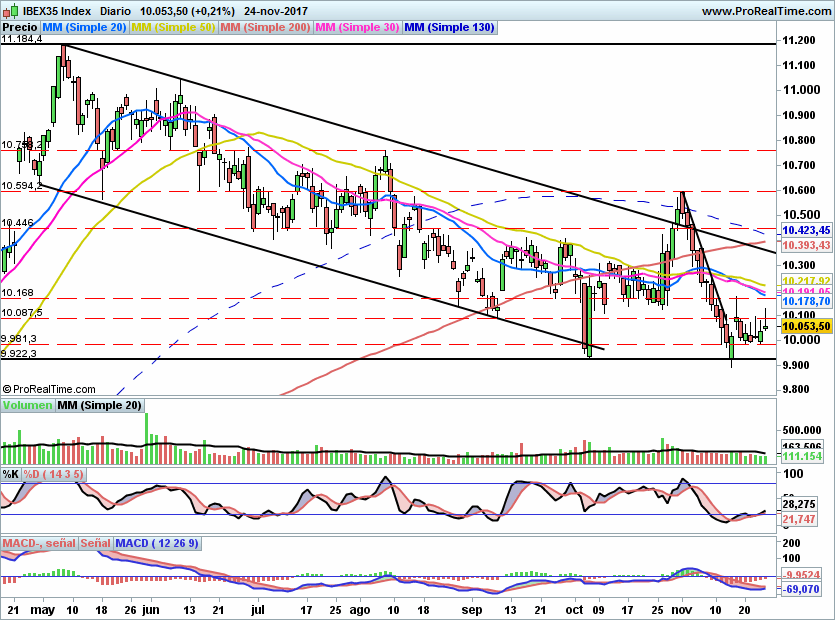Click the 11.184,4 resistance level label
The width and height of the screenshot is (835, 620).
[21, 39]
